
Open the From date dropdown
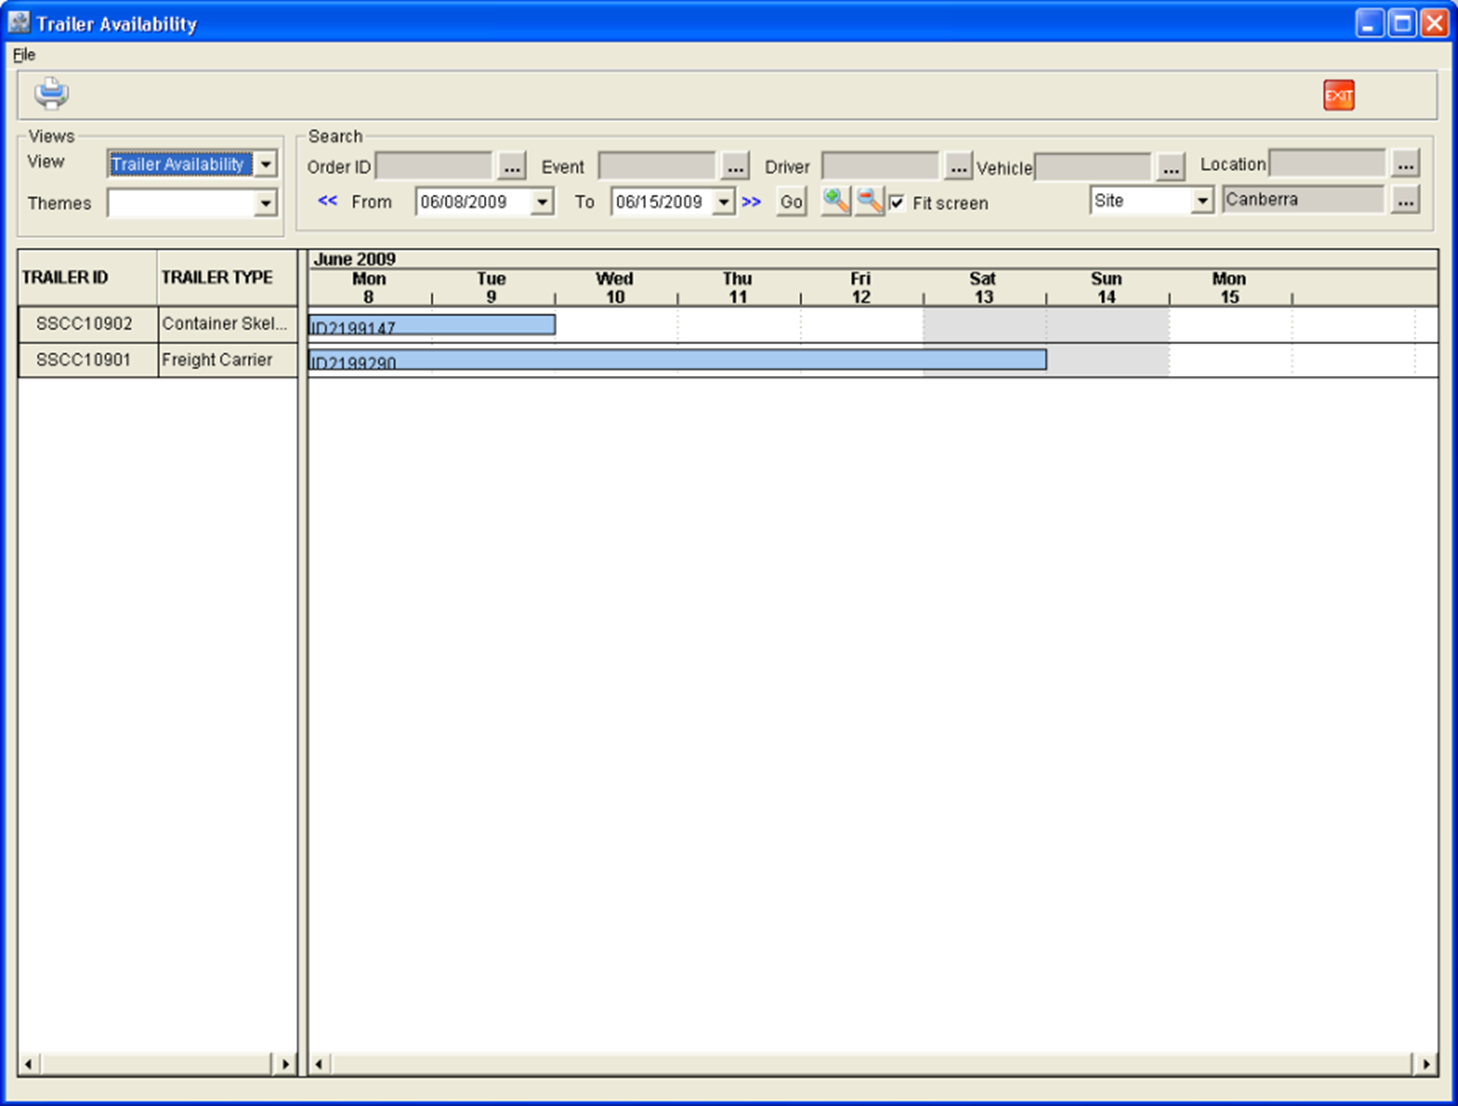pyautogui.click(x=542, y=202)
